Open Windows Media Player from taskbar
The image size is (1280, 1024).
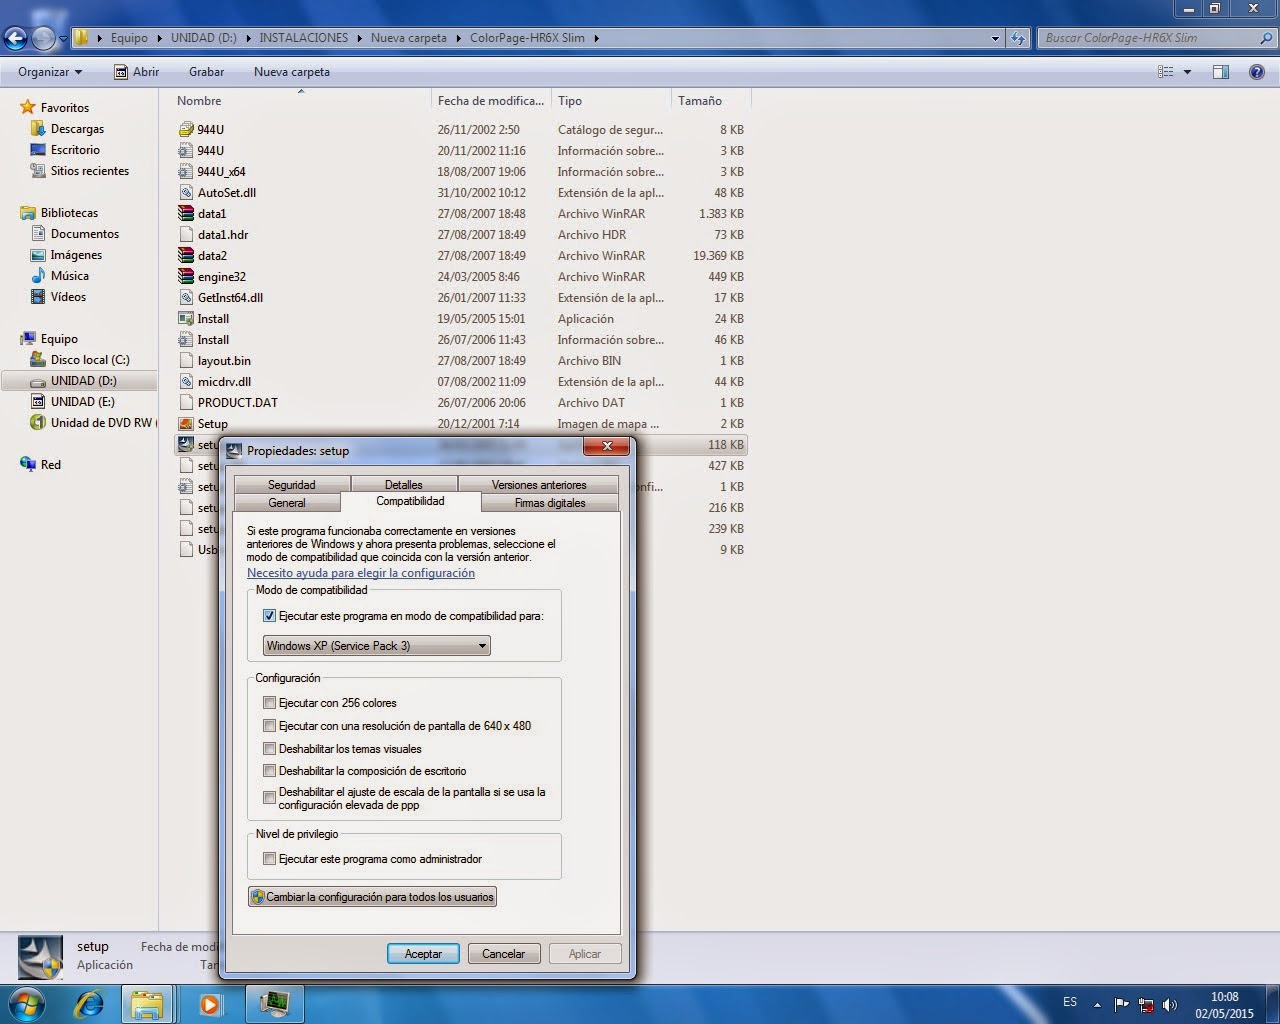[x=209, y=1003]
